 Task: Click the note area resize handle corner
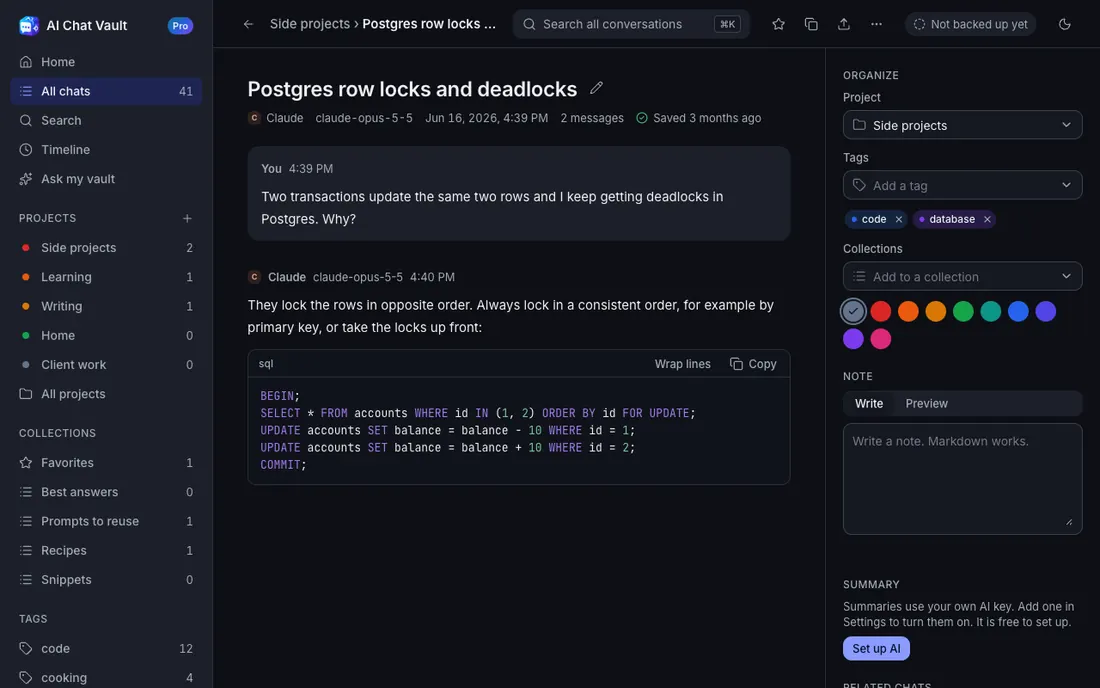coord(1069,522)
